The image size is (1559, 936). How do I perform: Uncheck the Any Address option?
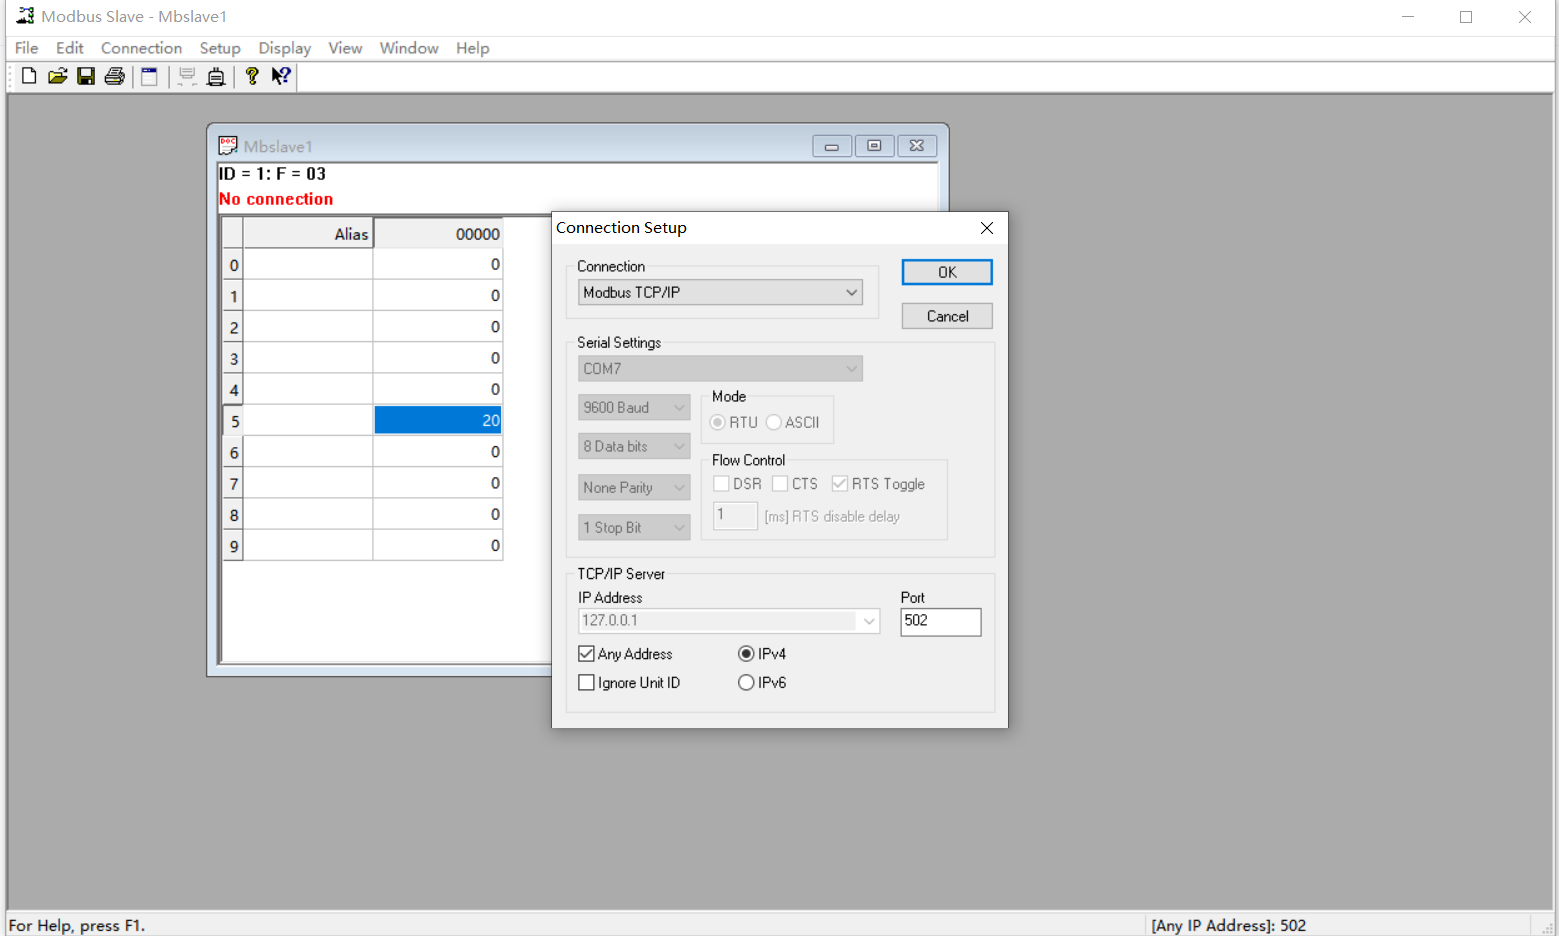point(587,653)
